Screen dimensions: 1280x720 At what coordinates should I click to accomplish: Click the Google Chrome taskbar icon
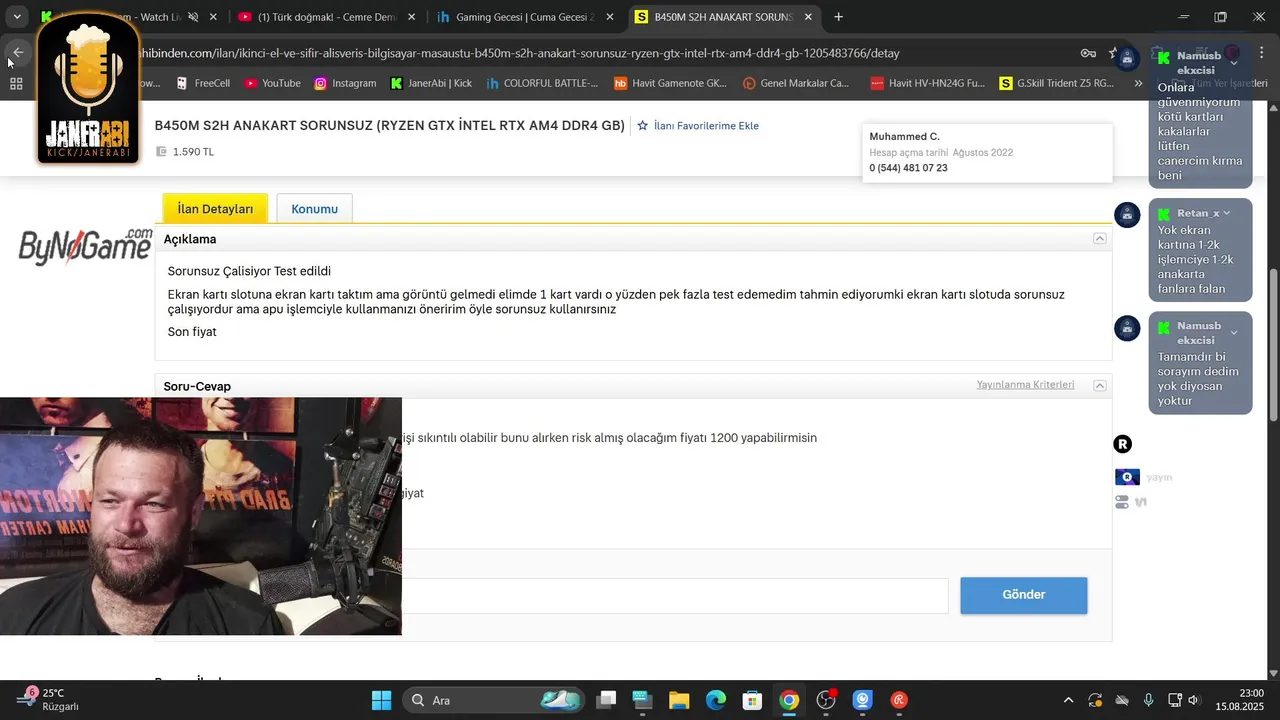click(789, 700)
